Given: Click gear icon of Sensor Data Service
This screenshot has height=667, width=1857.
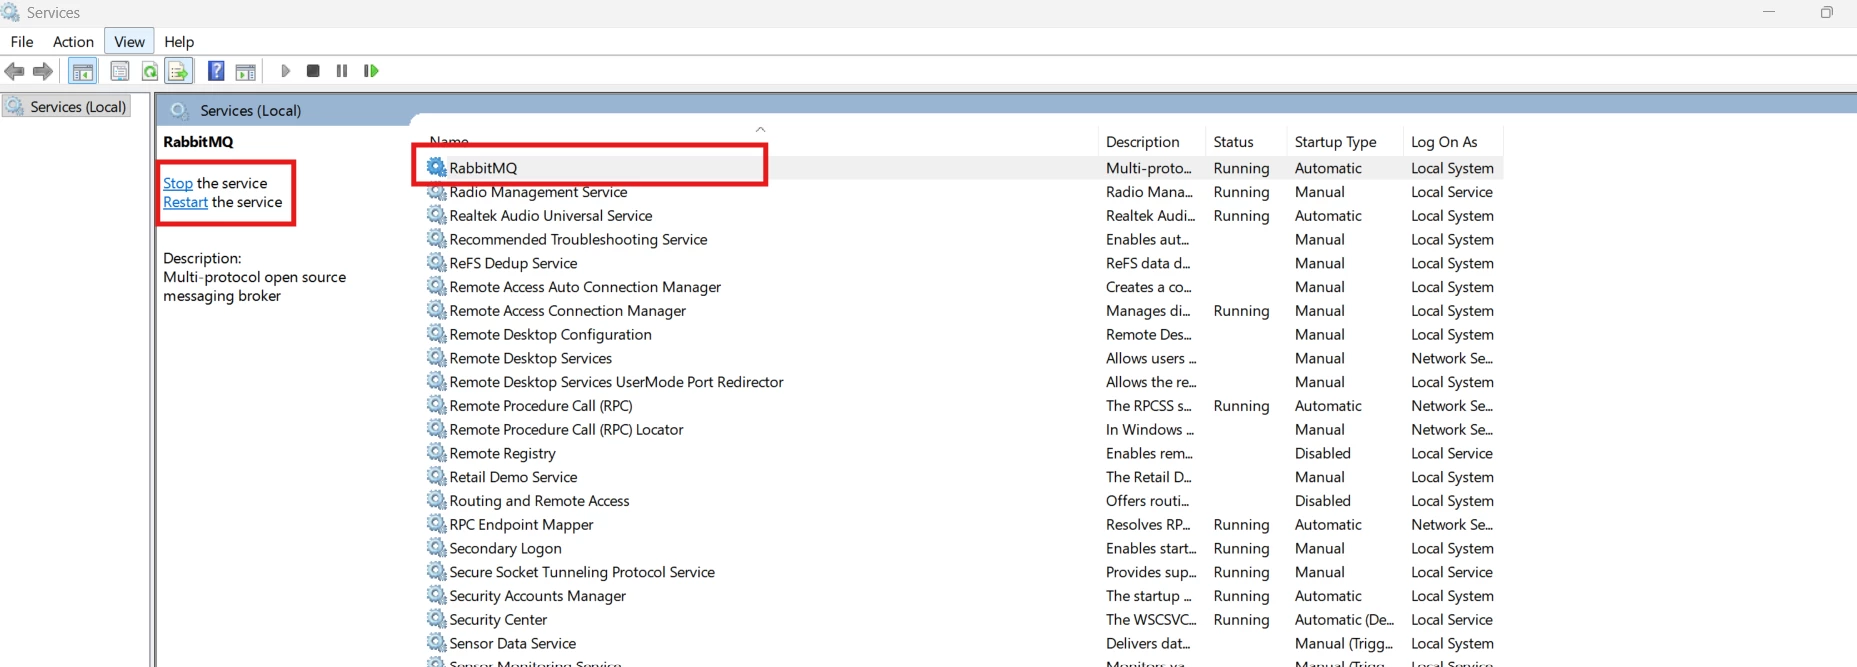Looking at the screenshot, I should [x=437, y=643].
